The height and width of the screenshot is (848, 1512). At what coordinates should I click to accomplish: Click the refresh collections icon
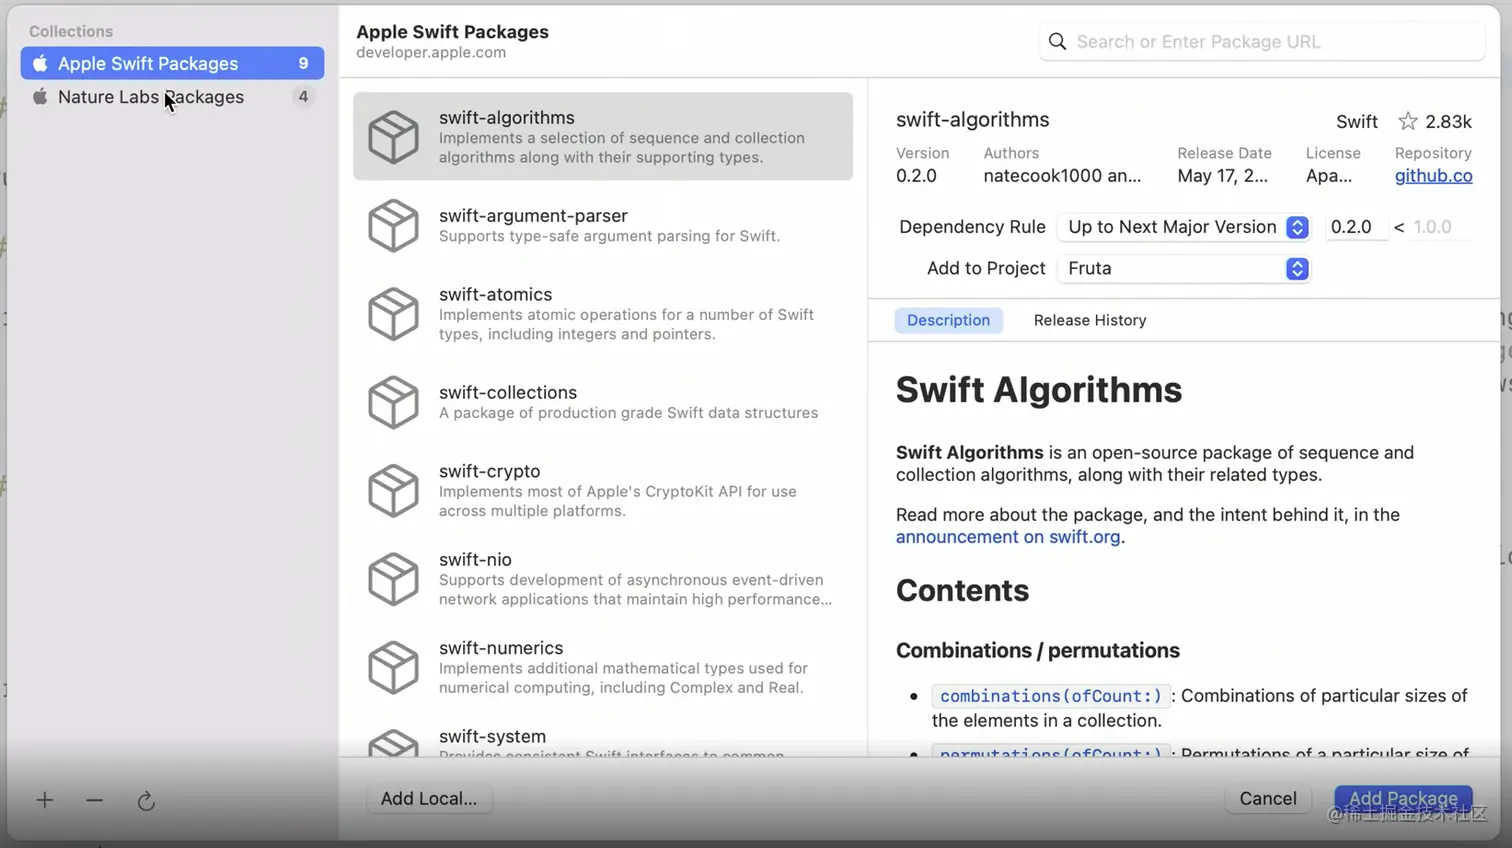point(146,801)
